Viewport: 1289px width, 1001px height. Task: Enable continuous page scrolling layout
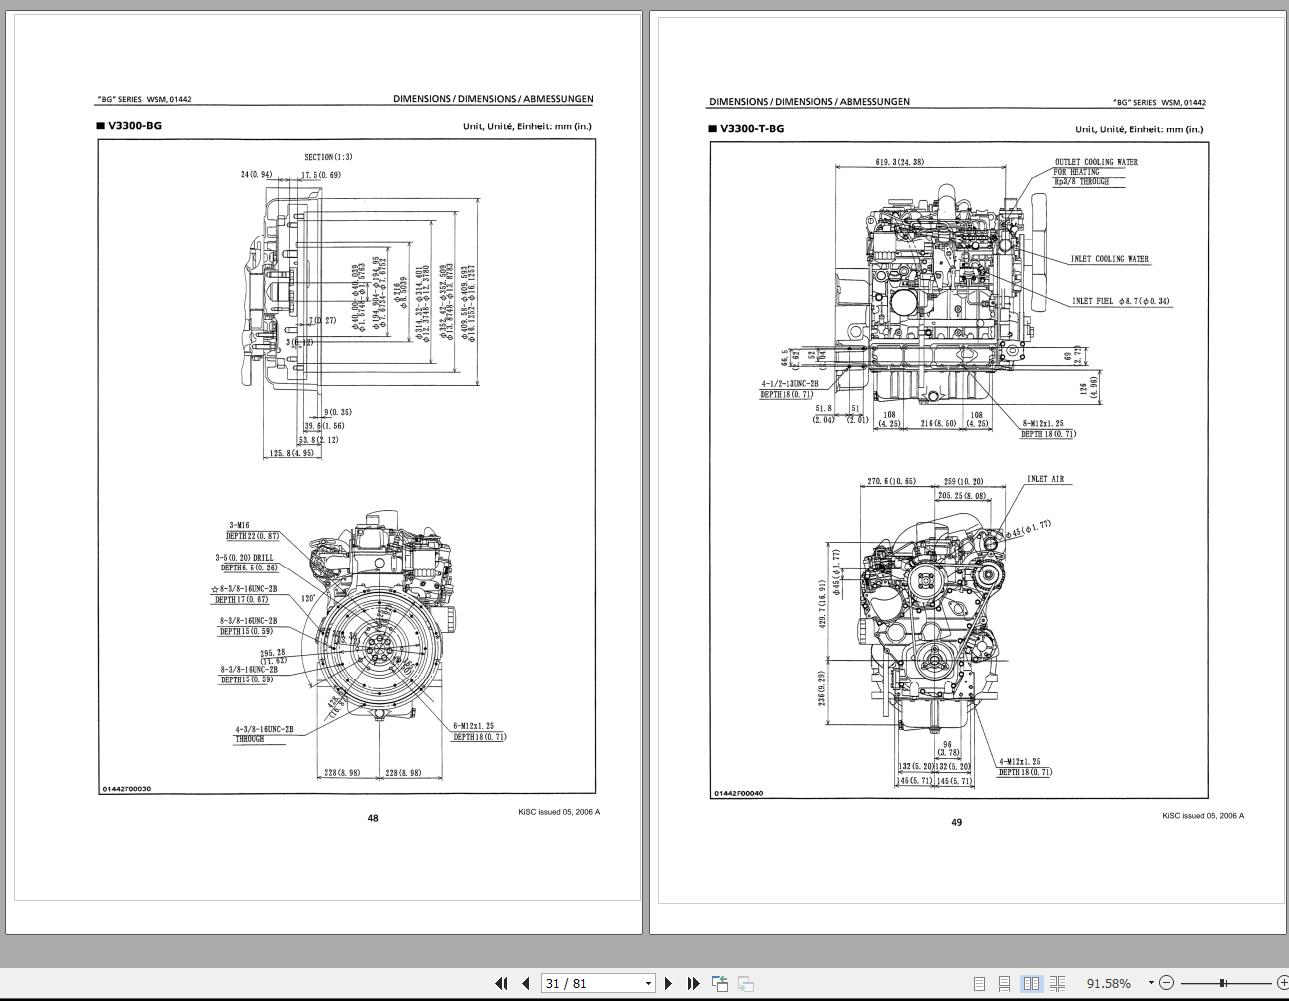click(x=1004, y=983)
